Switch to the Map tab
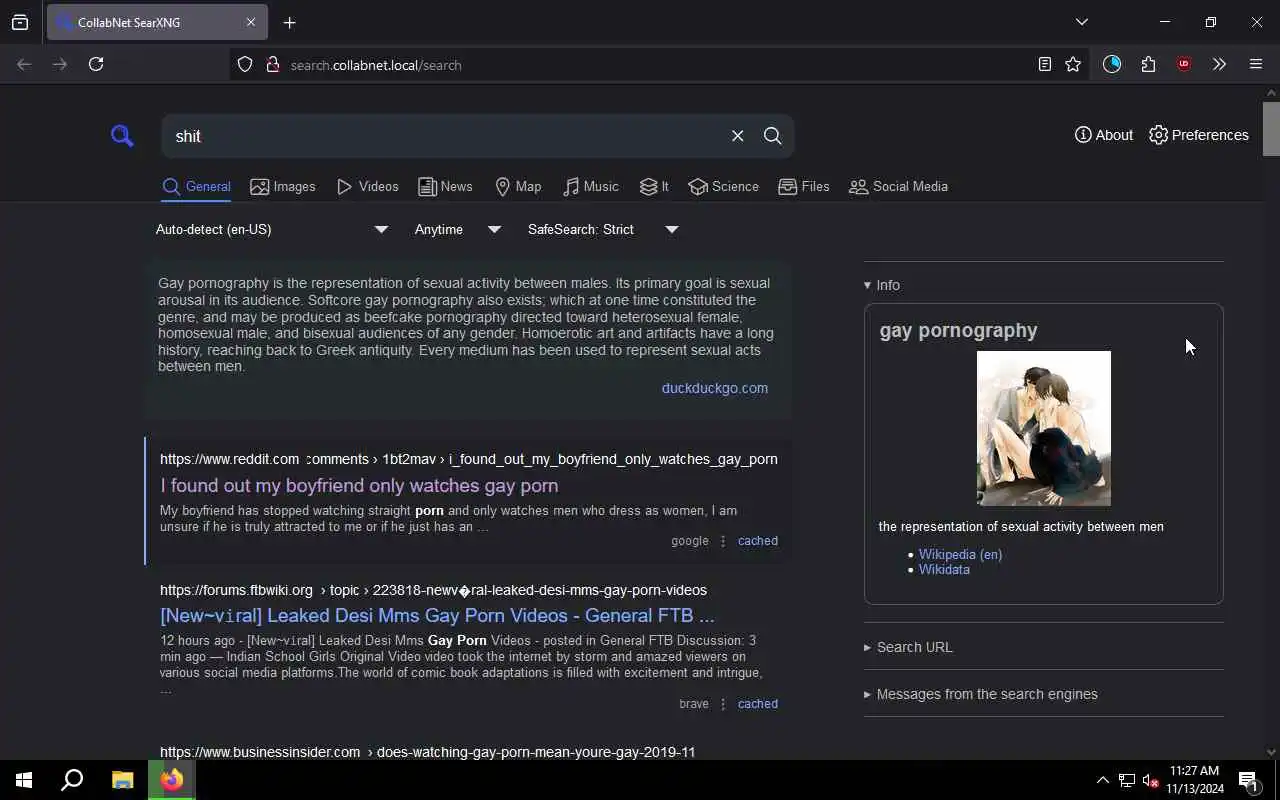The image size is (1280, 800). pyautogui.click(x=518, y=186)
